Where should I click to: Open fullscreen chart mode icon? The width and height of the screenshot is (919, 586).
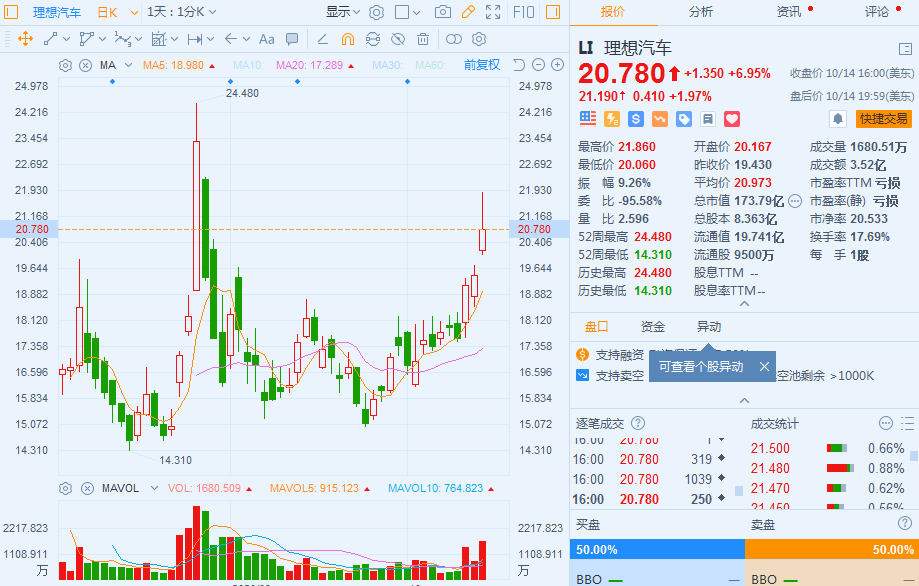[493, 12]
